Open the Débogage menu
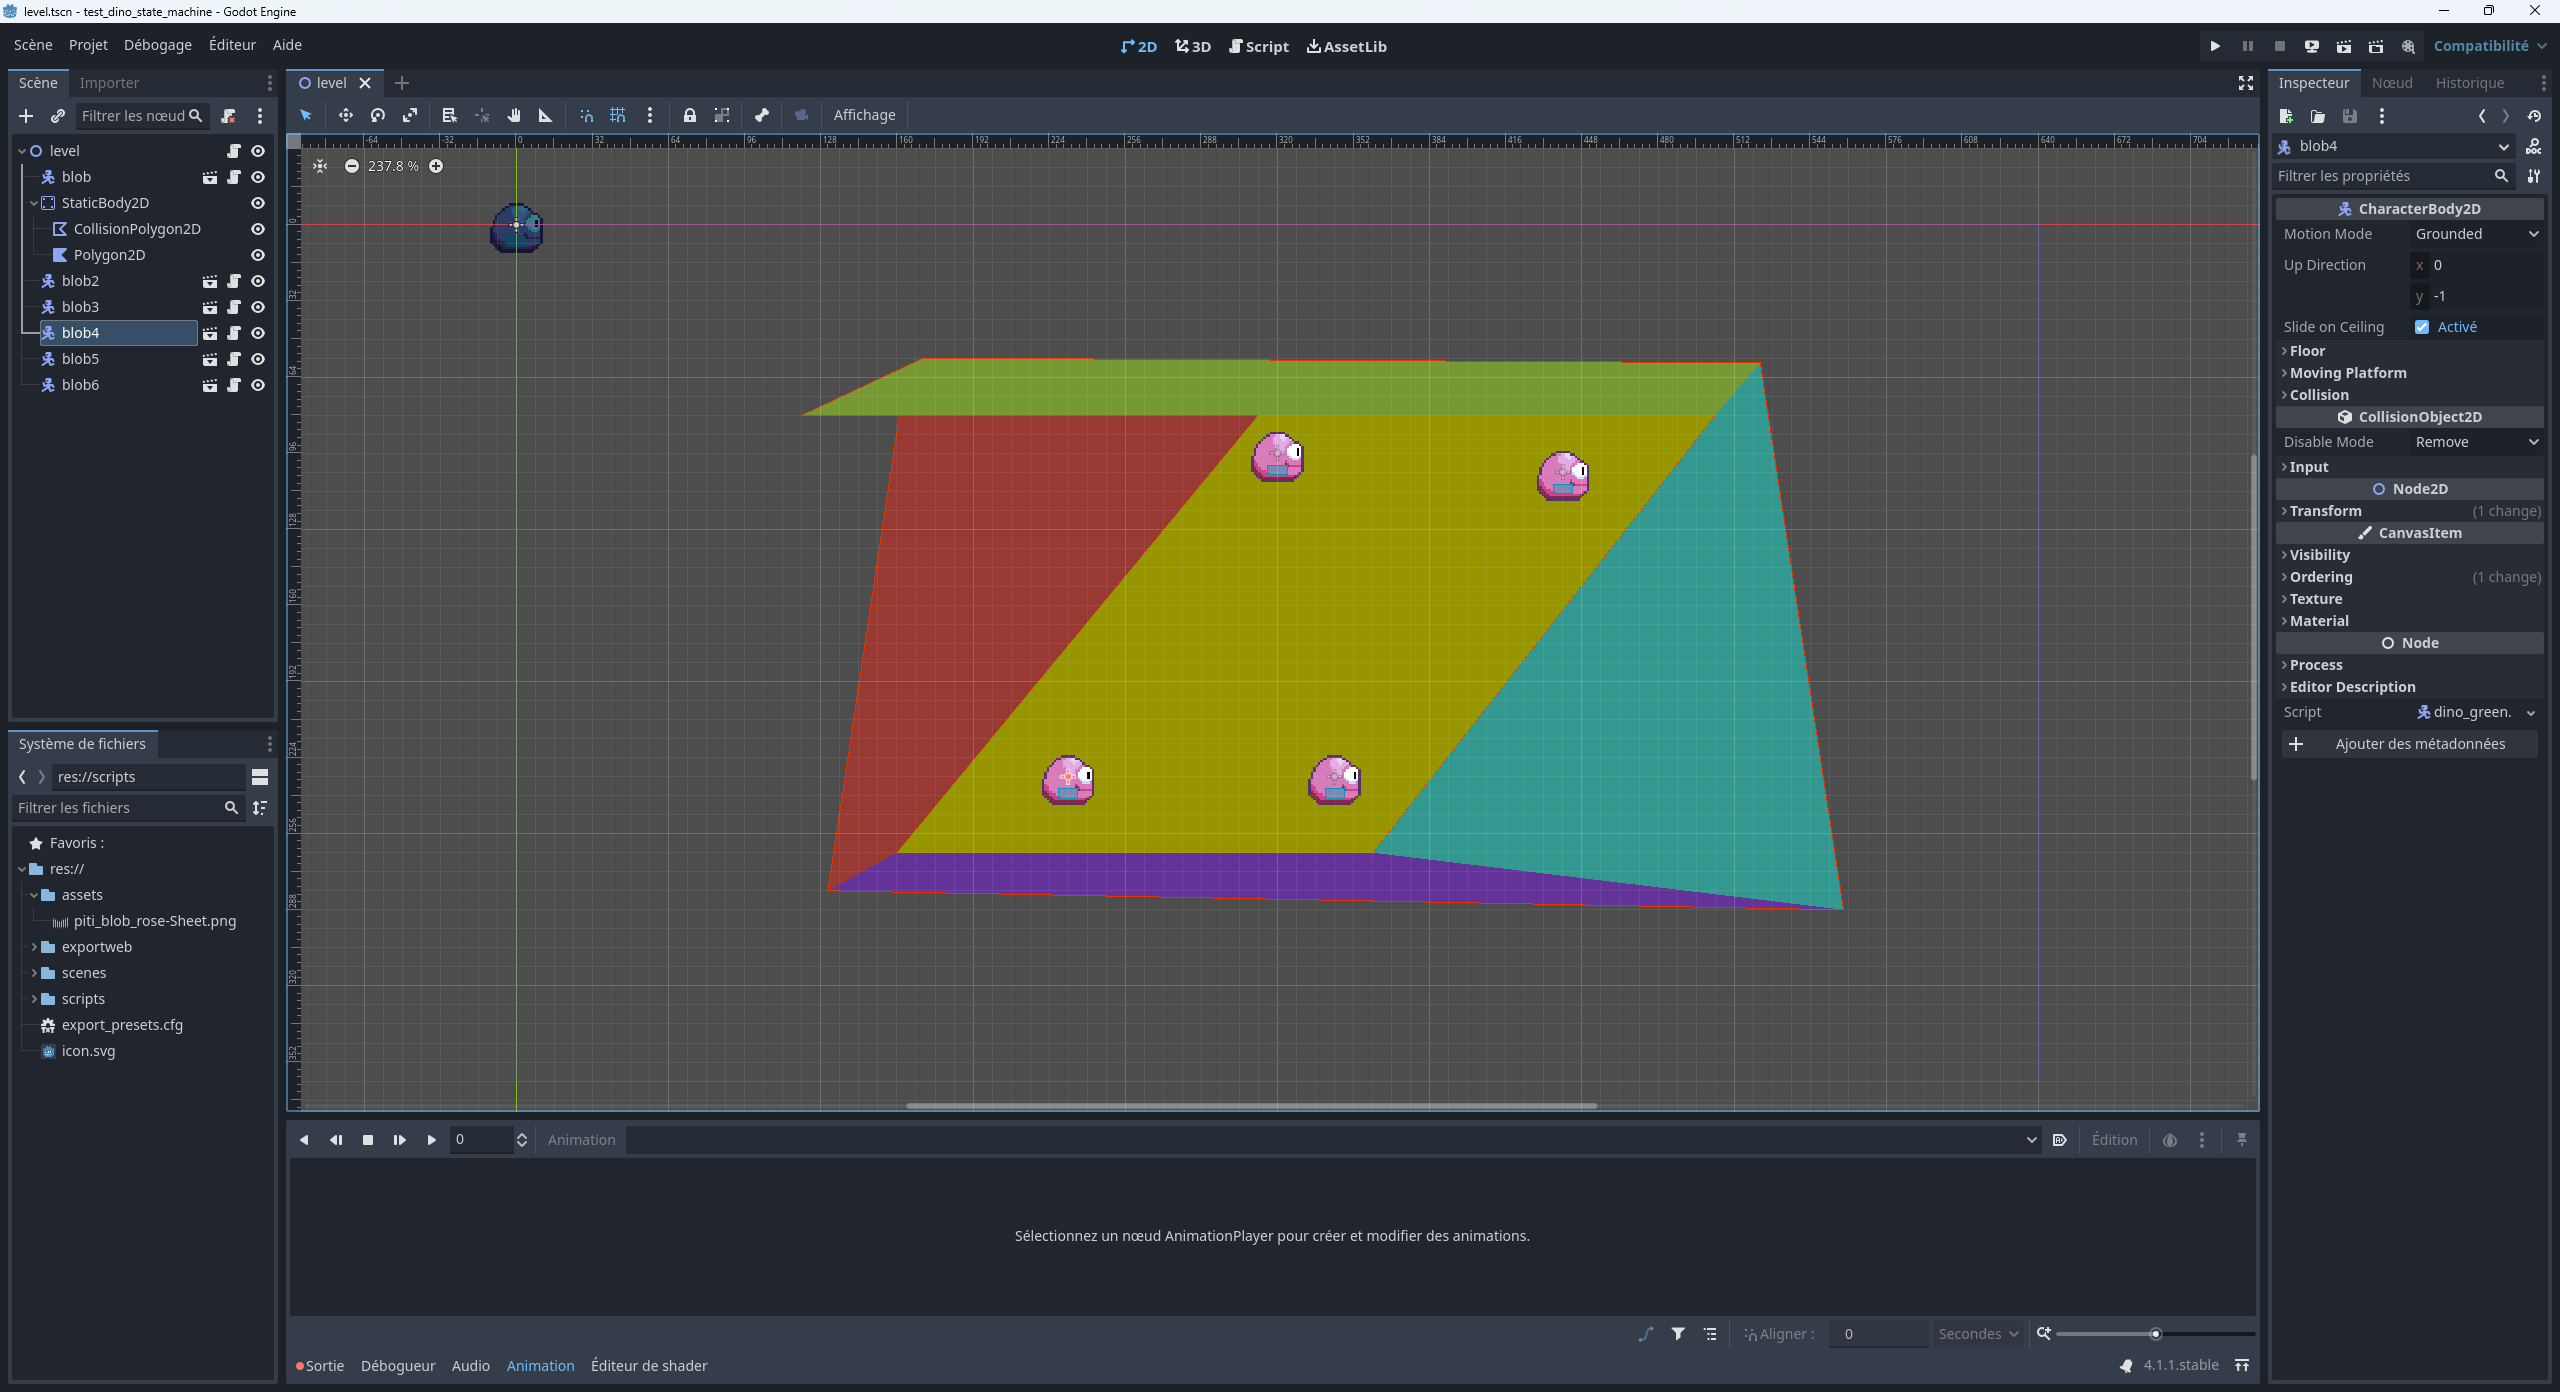This screenshot has width=2560, height=1392. pos(157,45)
